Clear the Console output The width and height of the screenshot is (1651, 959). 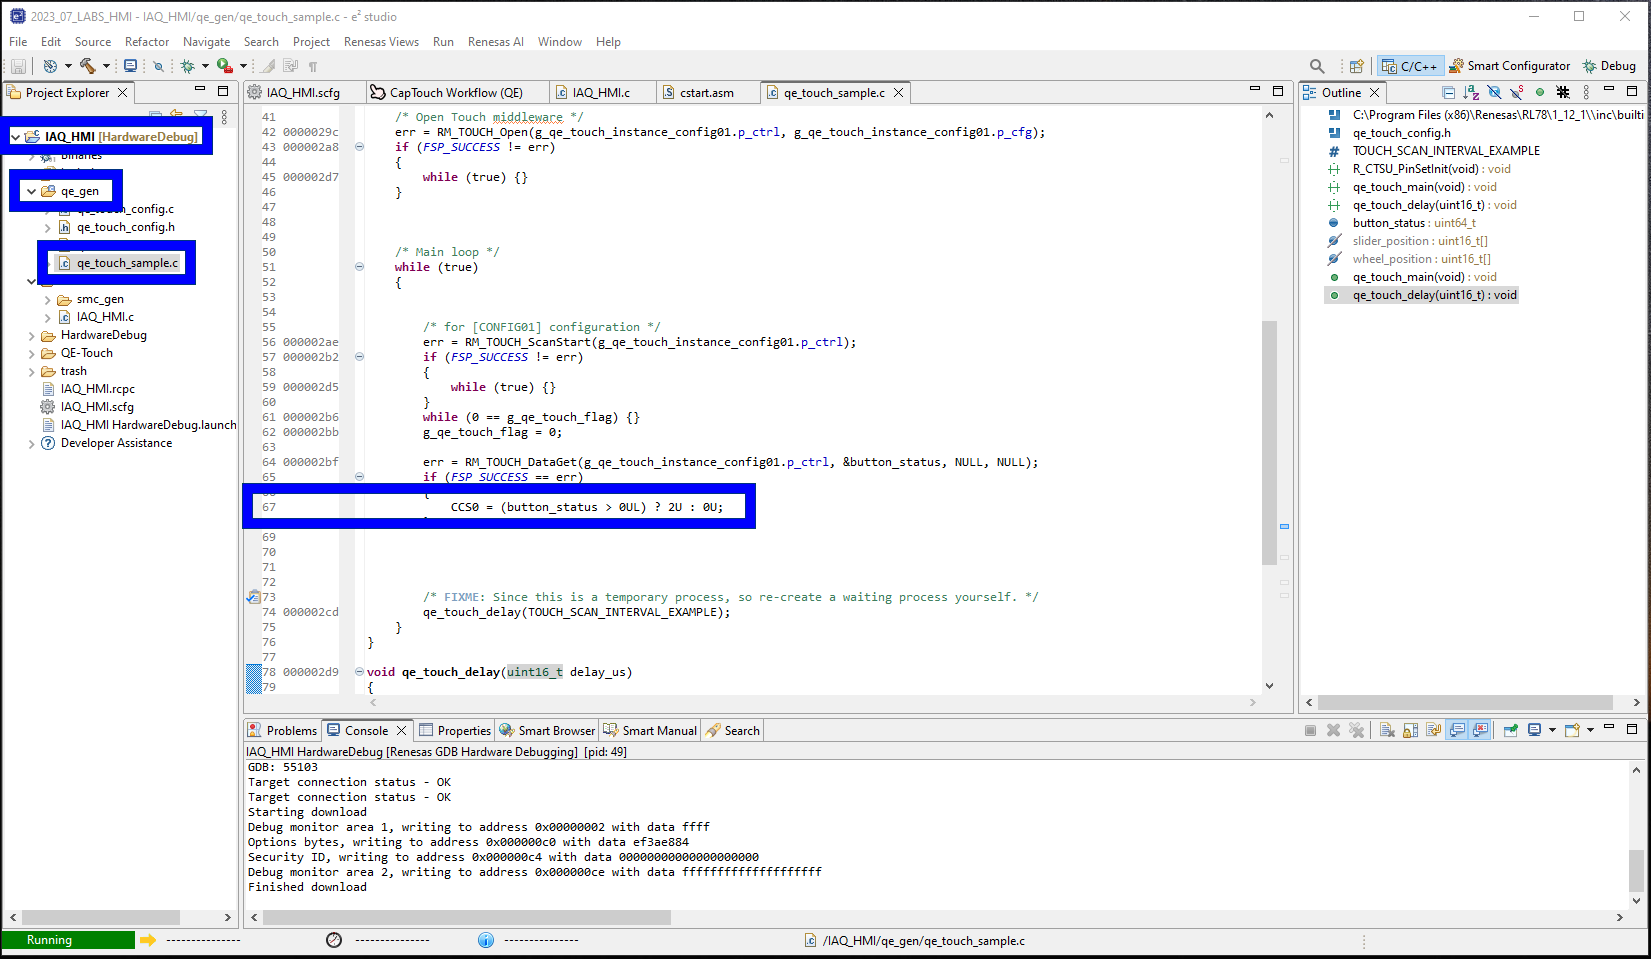point(1386,730)
